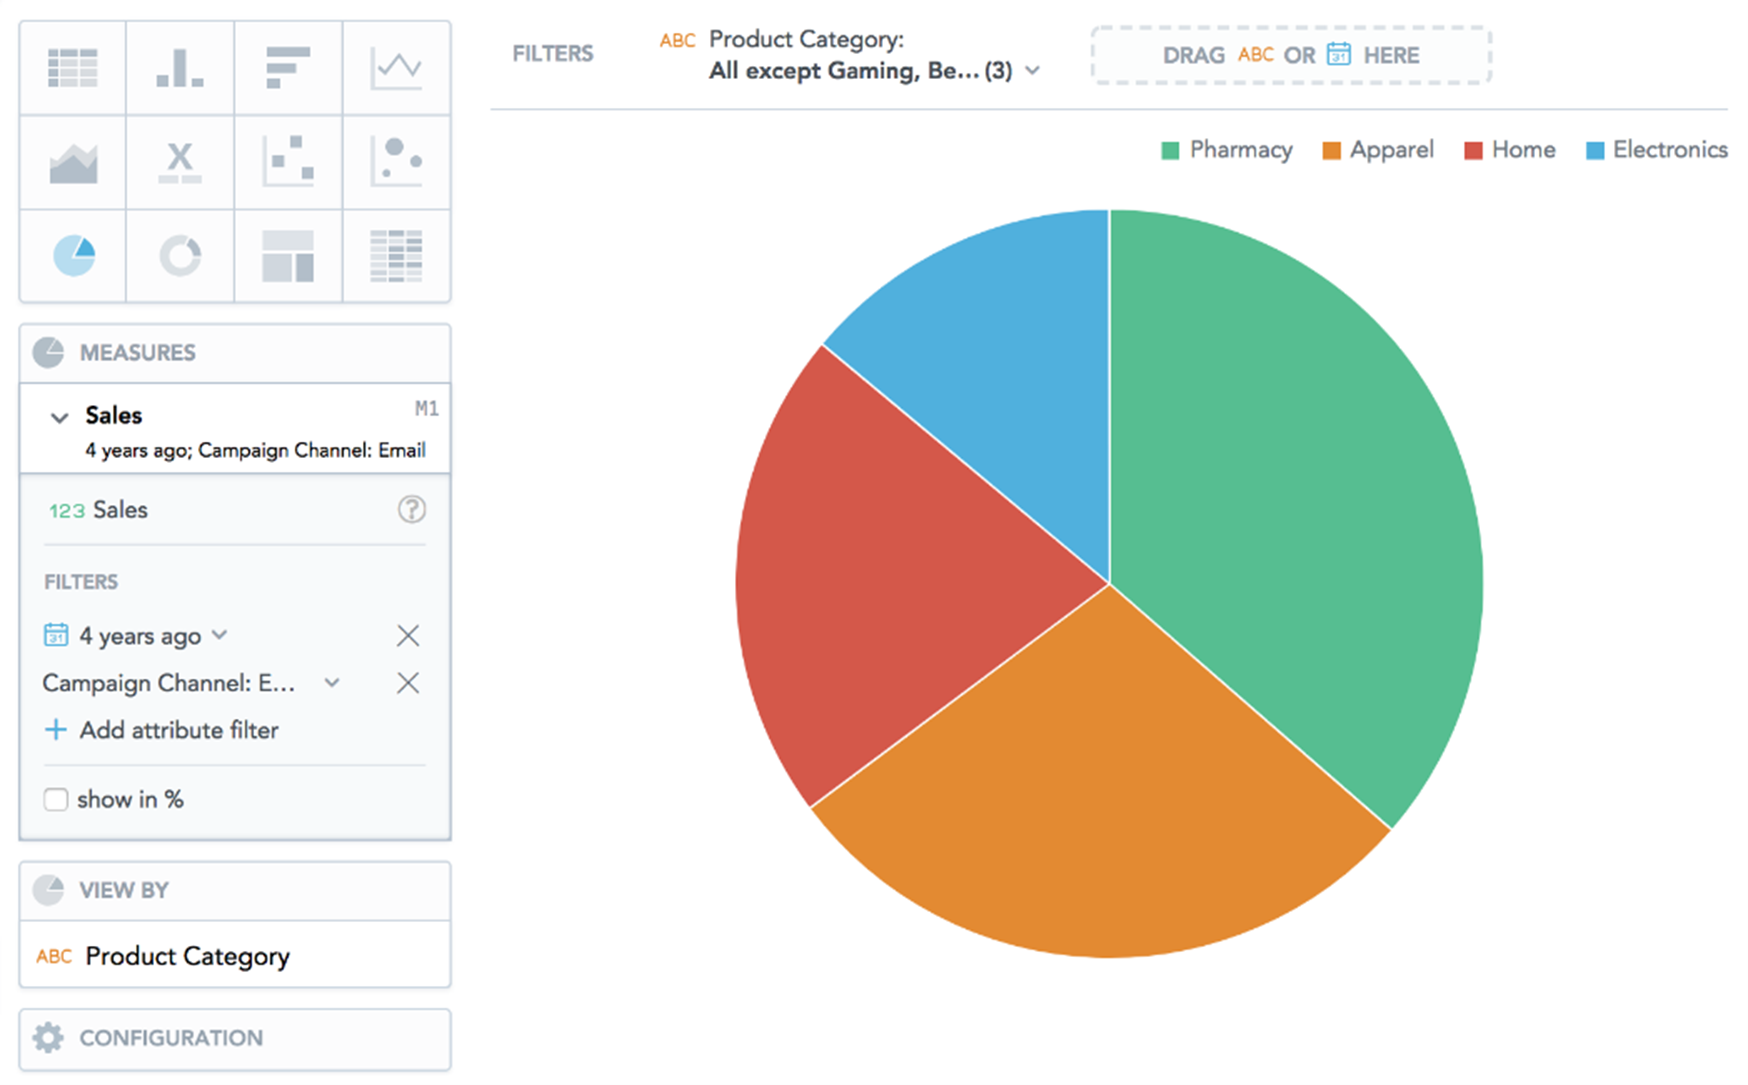Toggle the Home series in the legend
1748x1085 pixels.
[x=1509, y=150]
